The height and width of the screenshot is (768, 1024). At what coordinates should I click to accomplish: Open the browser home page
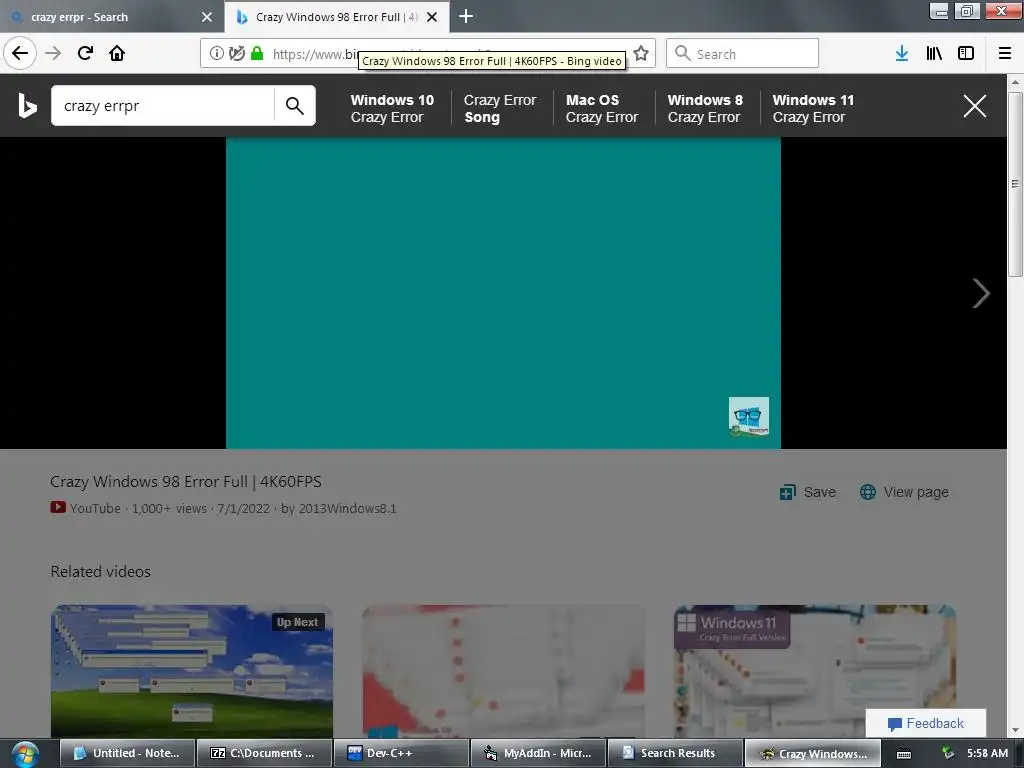[117, 53]
